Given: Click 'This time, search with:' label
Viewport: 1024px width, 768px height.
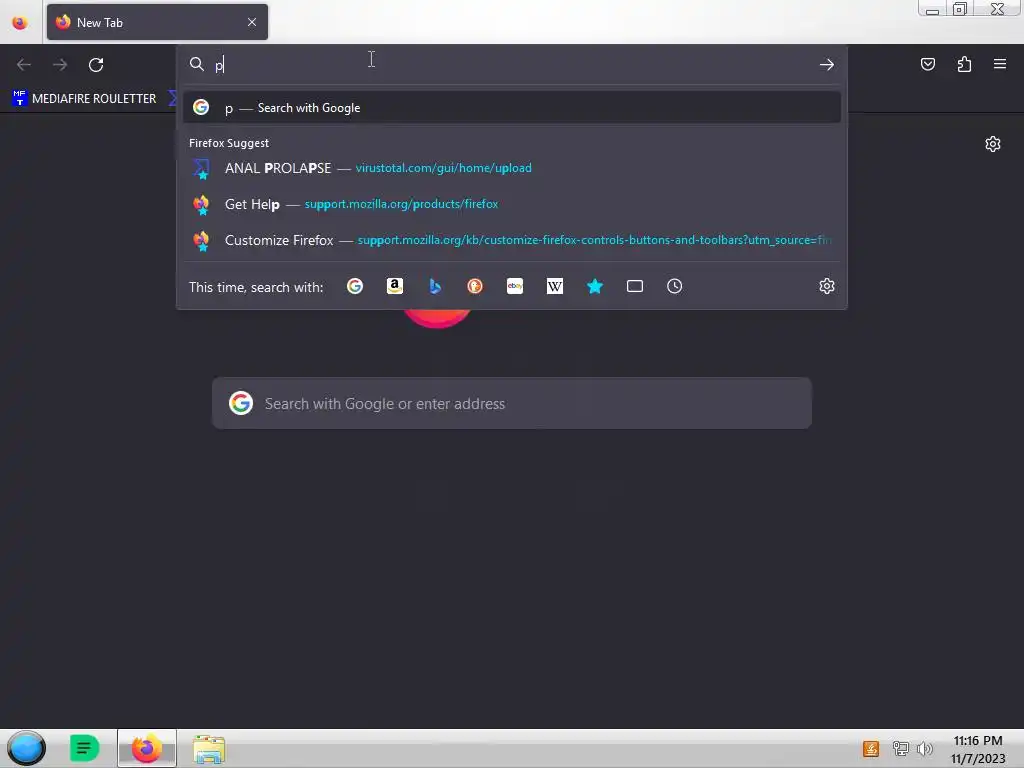Looking at the screenshot, I should [256, 287].
